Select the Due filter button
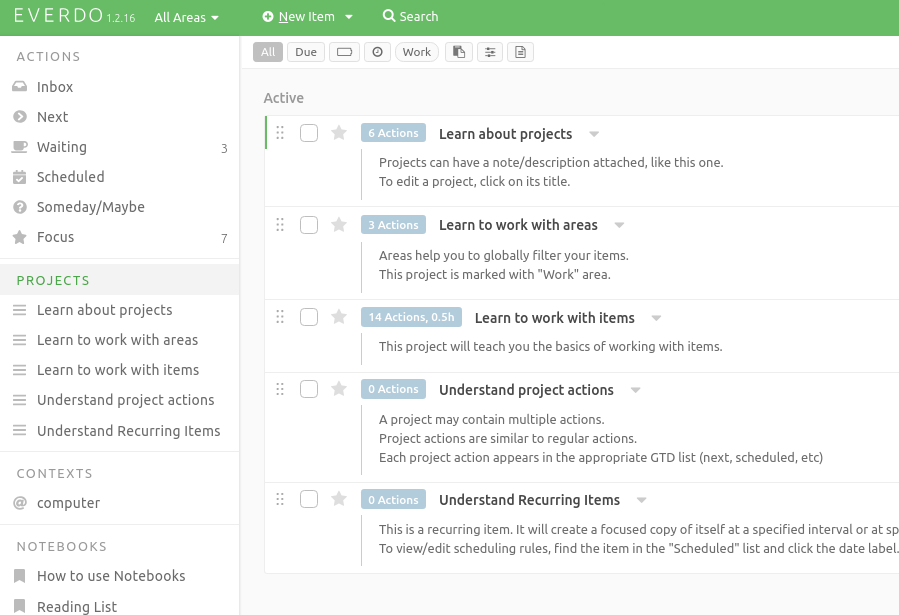The width and height of the screenshot is (899, 615). (x=306, y=52)
